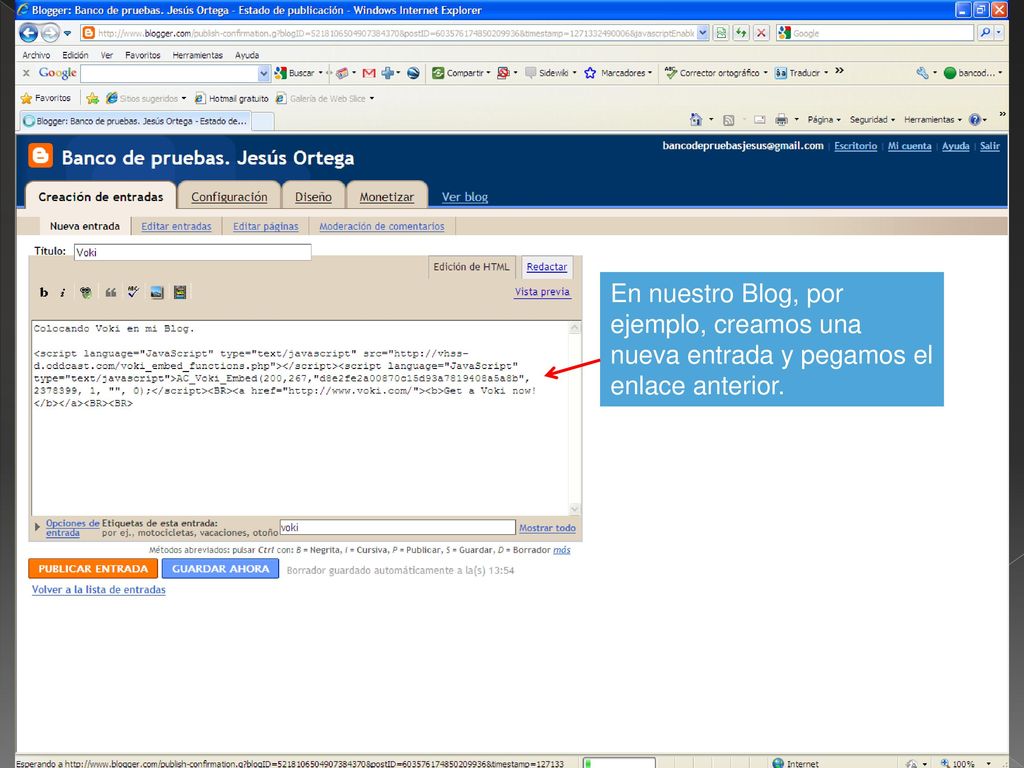Click the Escritorio dashboard link
This screenshot has height=768, width=1024.
pos(856,146)
